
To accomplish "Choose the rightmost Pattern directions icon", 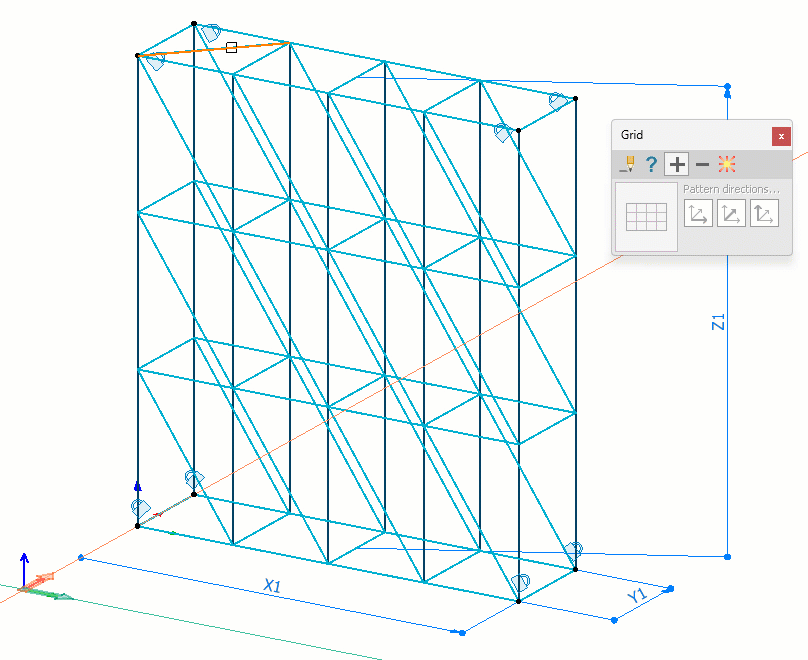I will [x=763, y=213].
